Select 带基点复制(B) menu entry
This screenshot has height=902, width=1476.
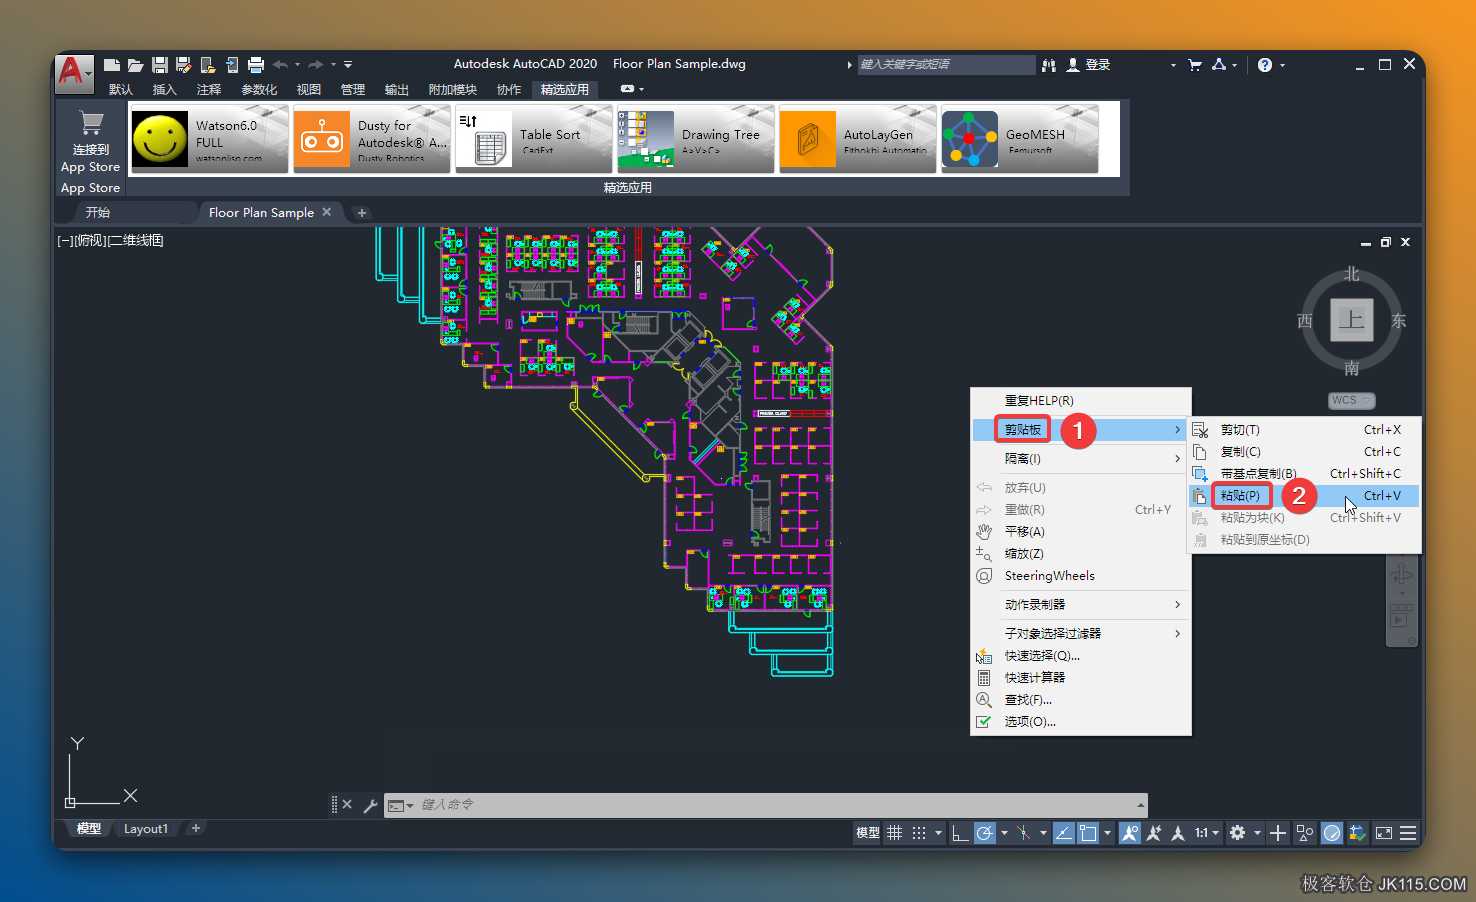tap(1304, 474)
